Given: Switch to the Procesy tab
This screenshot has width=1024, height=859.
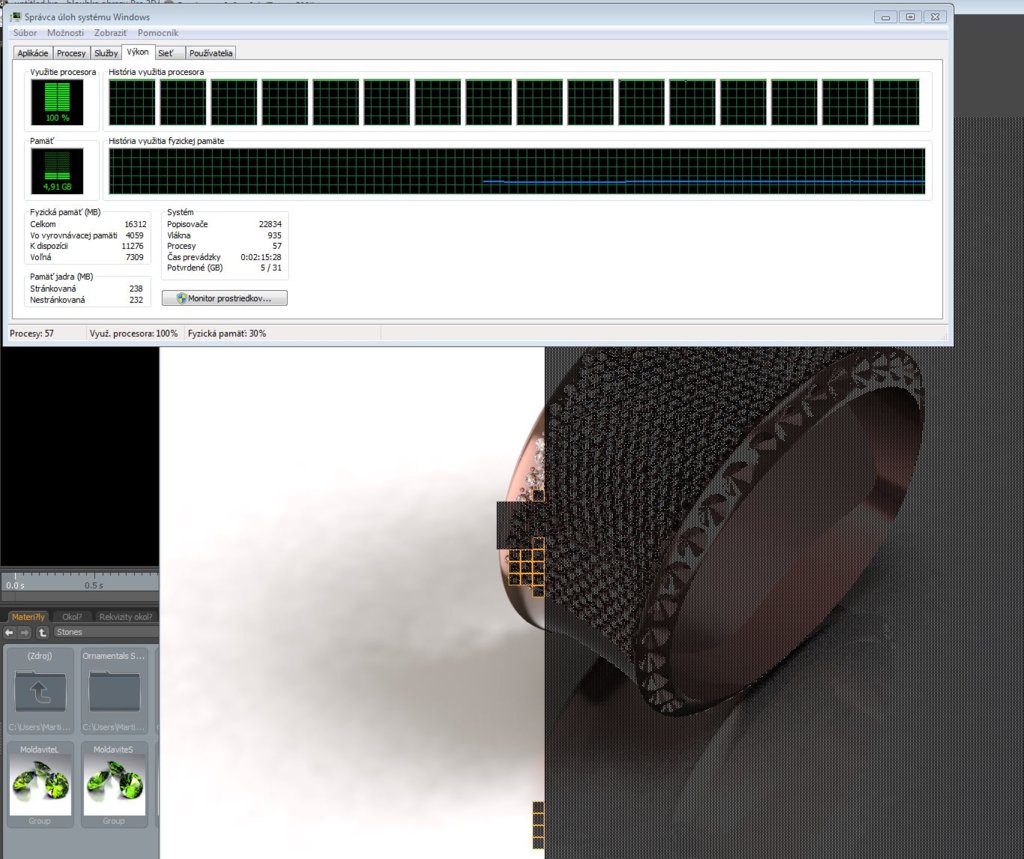Looking at the screenshot, I should click(x=71, y=53).
